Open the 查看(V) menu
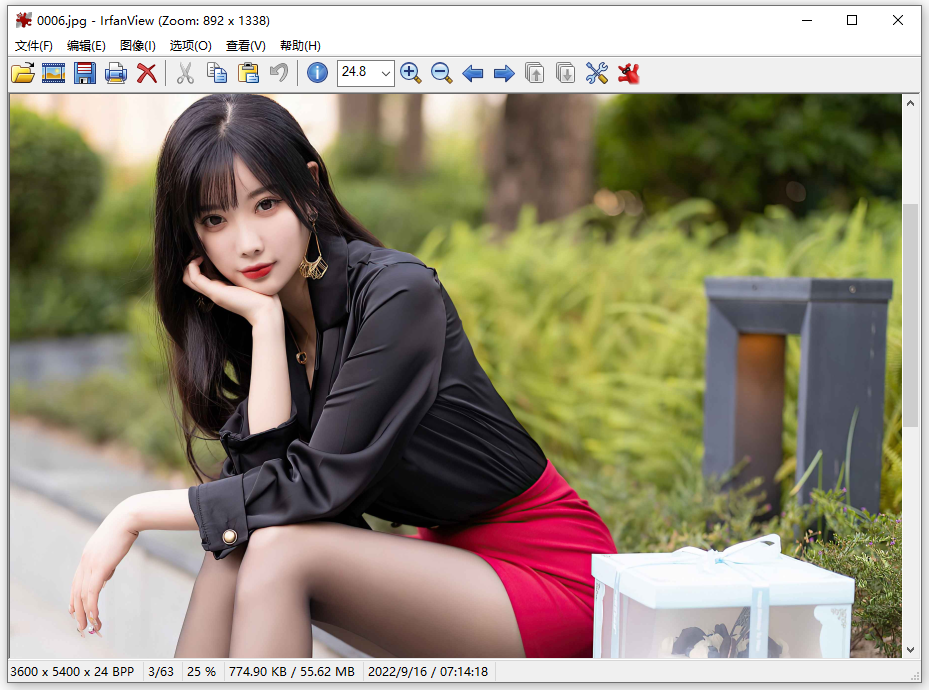929x690 pixels. coord(244,45)
